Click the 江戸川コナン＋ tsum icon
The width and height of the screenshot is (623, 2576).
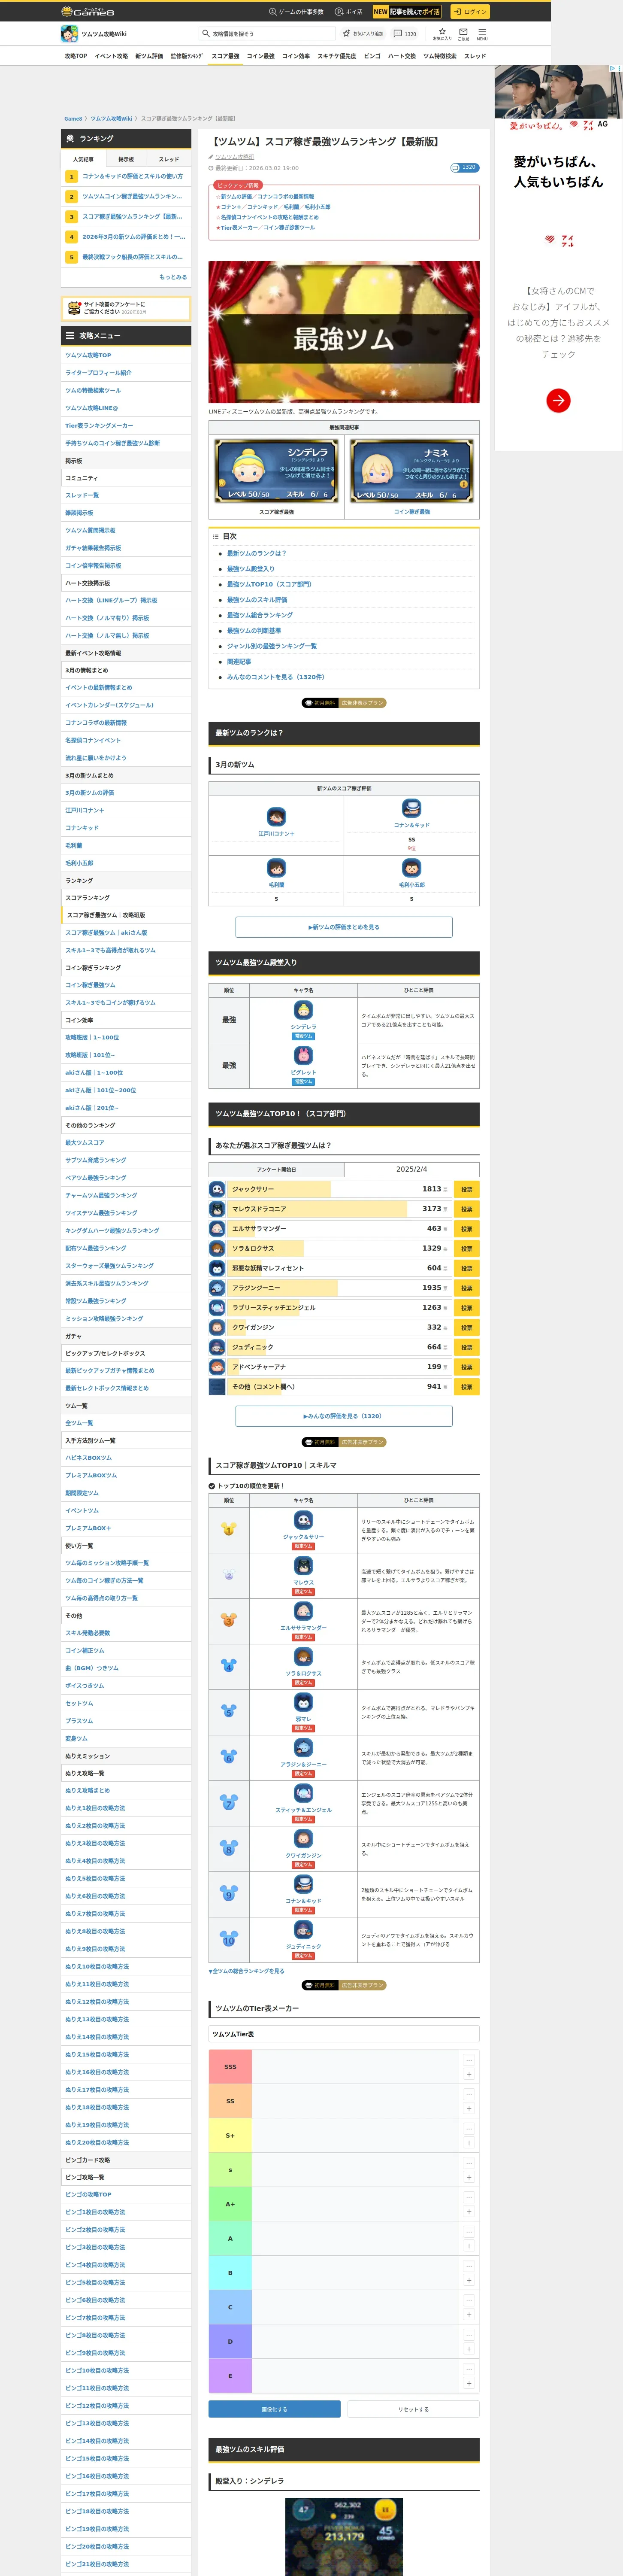[276, 816]
